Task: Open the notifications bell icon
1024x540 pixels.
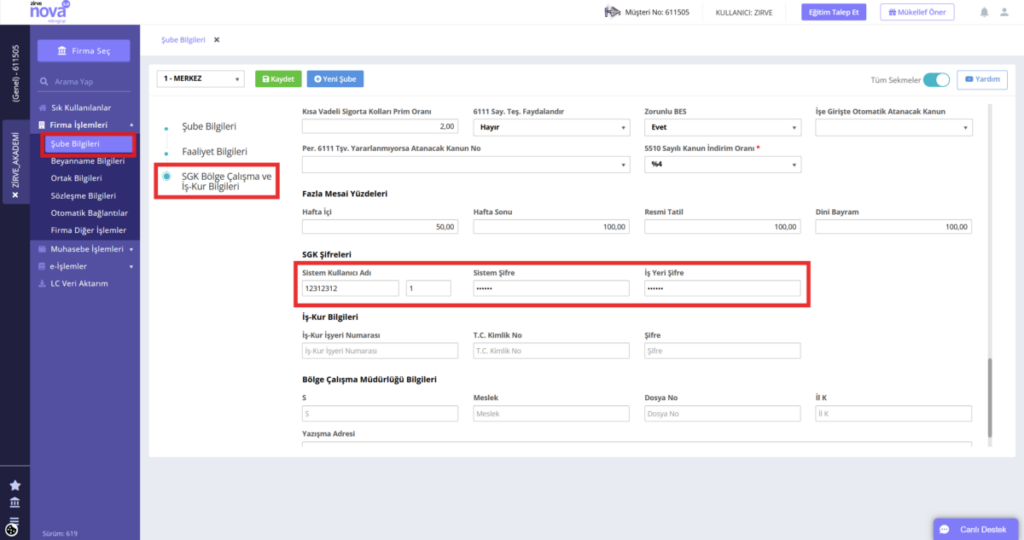Action: [984, 12]
